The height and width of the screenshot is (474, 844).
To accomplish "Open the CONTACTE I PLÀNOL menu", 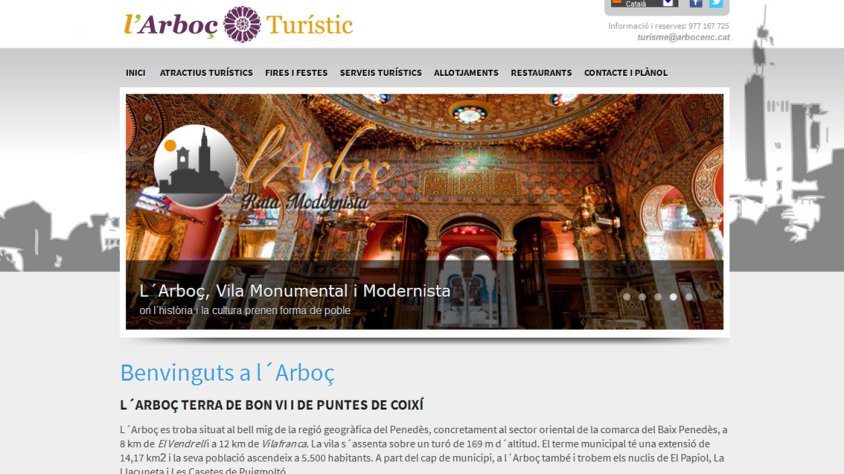I will tap(625, 73).
